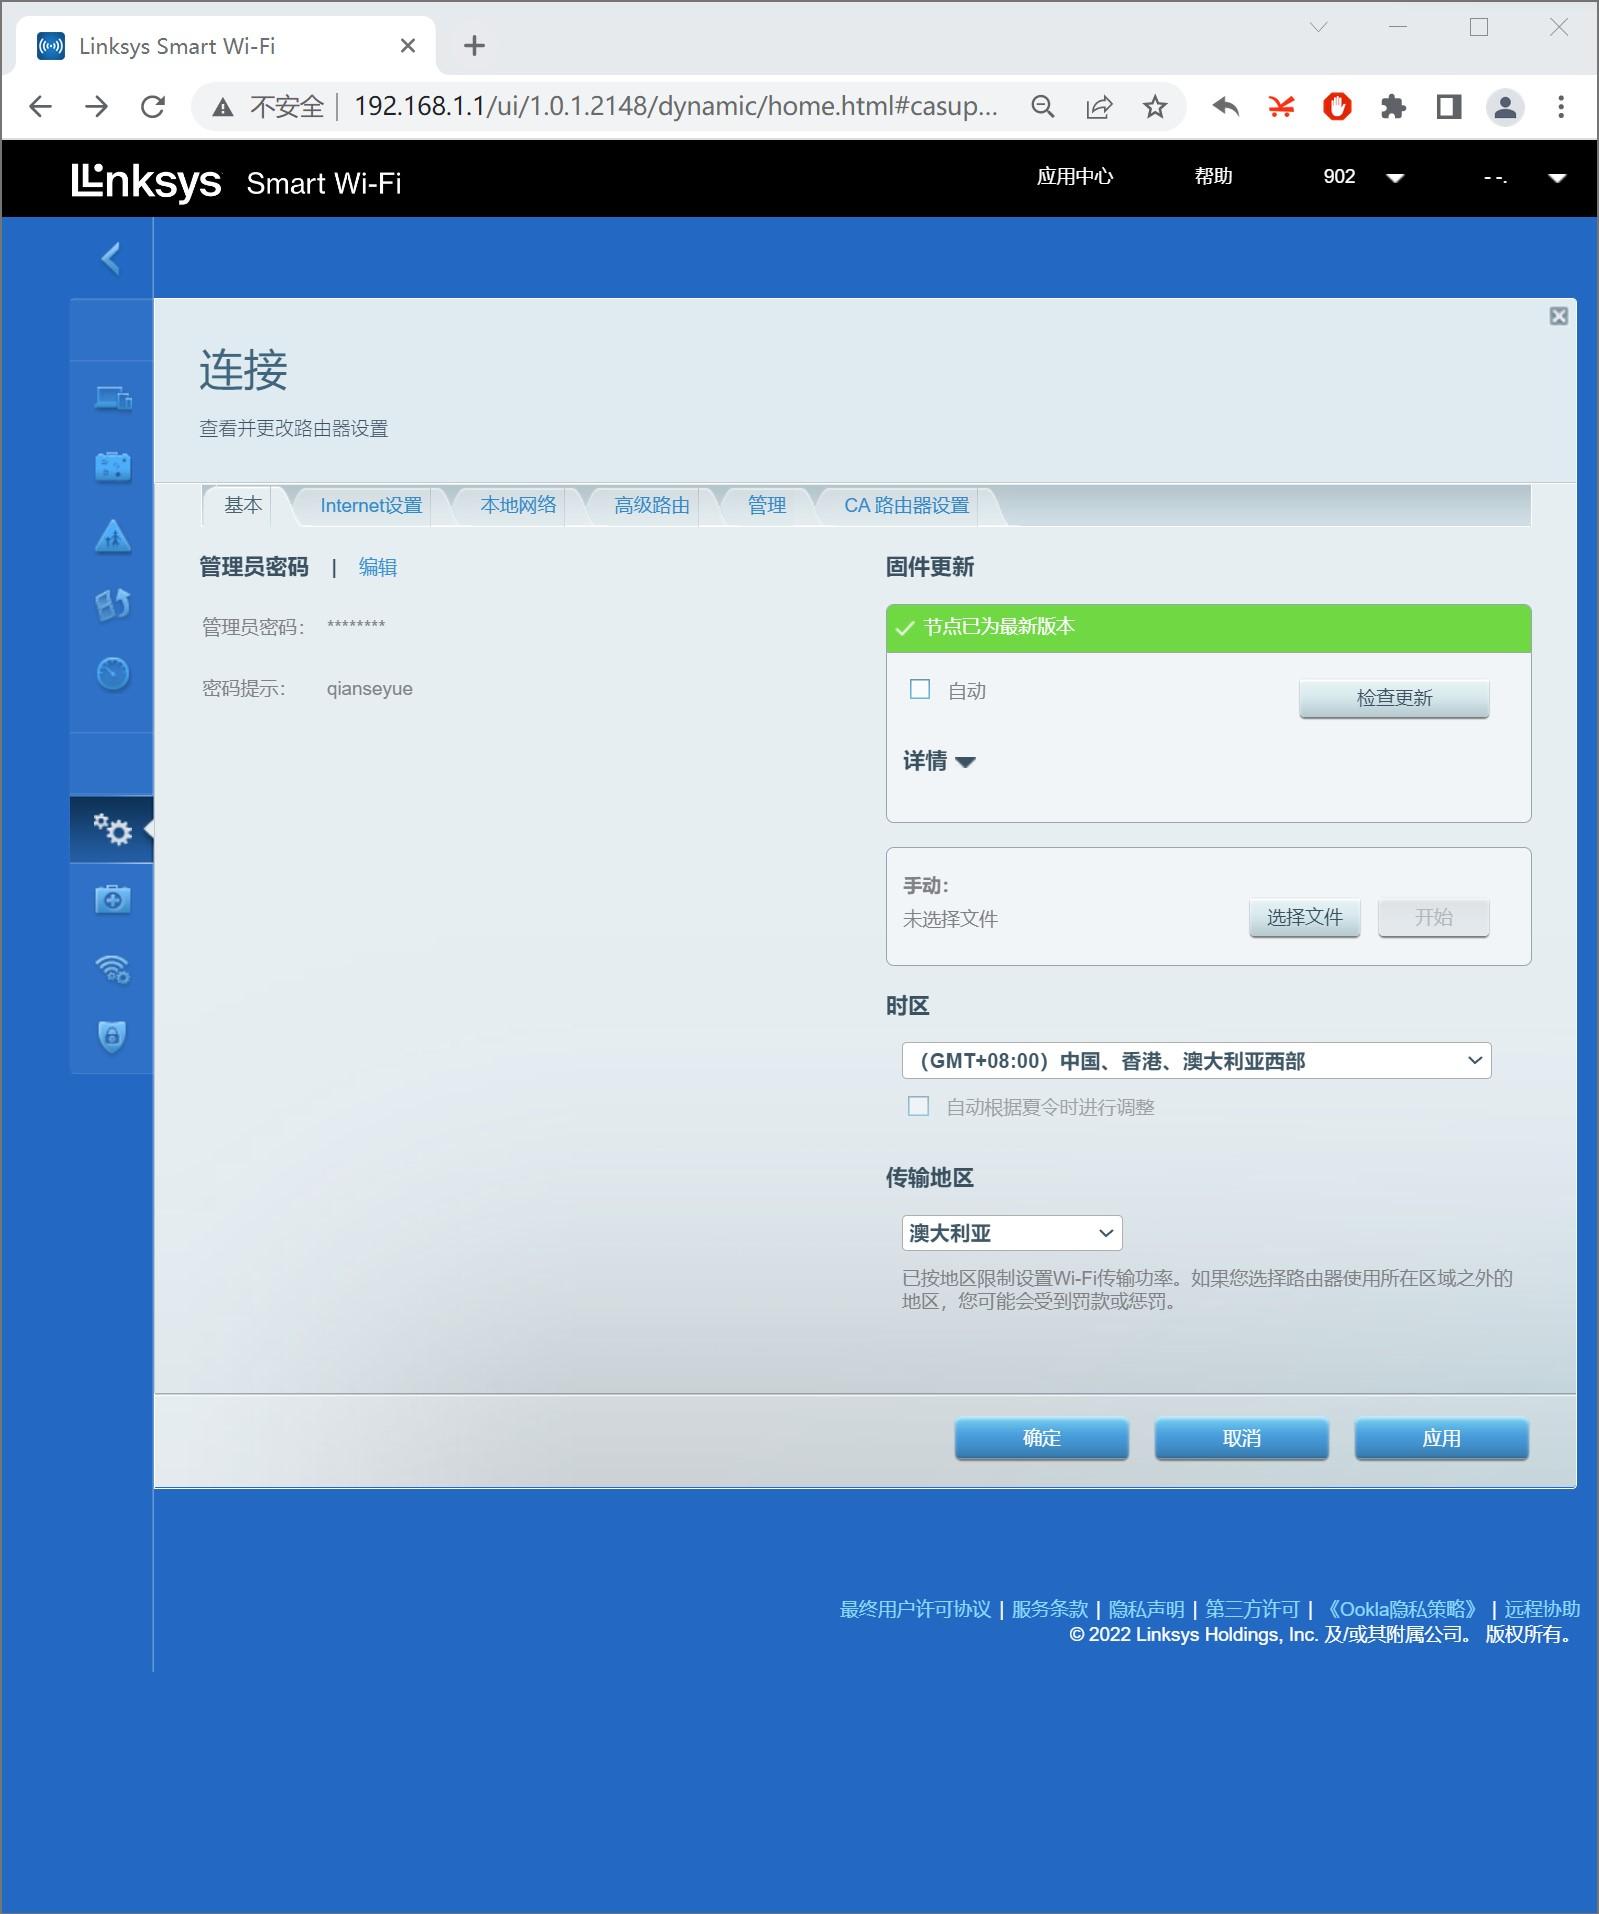The image size is (1599, 1914).
Task: Click the browser forward arrow
Action: point(96,106)
